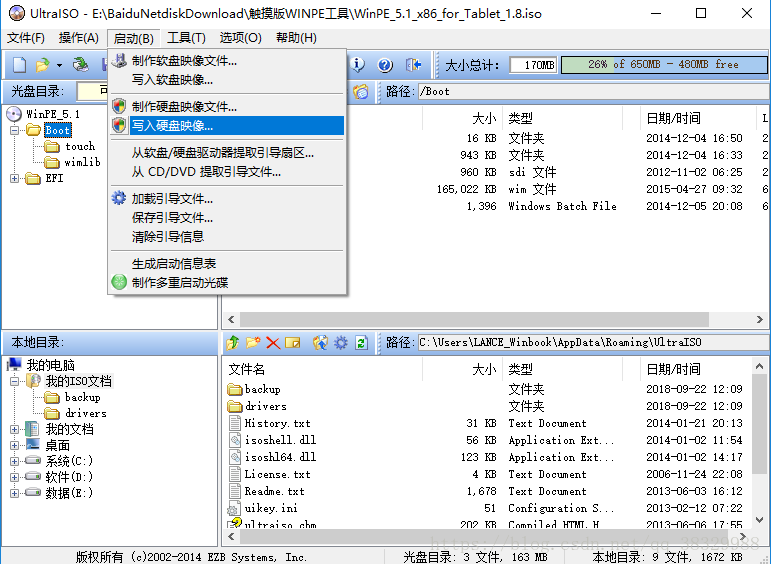Expand the 软件(D:) drive node
Image resolution: width=771 pixels, height=564 pixels.
[x=14, y=477]
